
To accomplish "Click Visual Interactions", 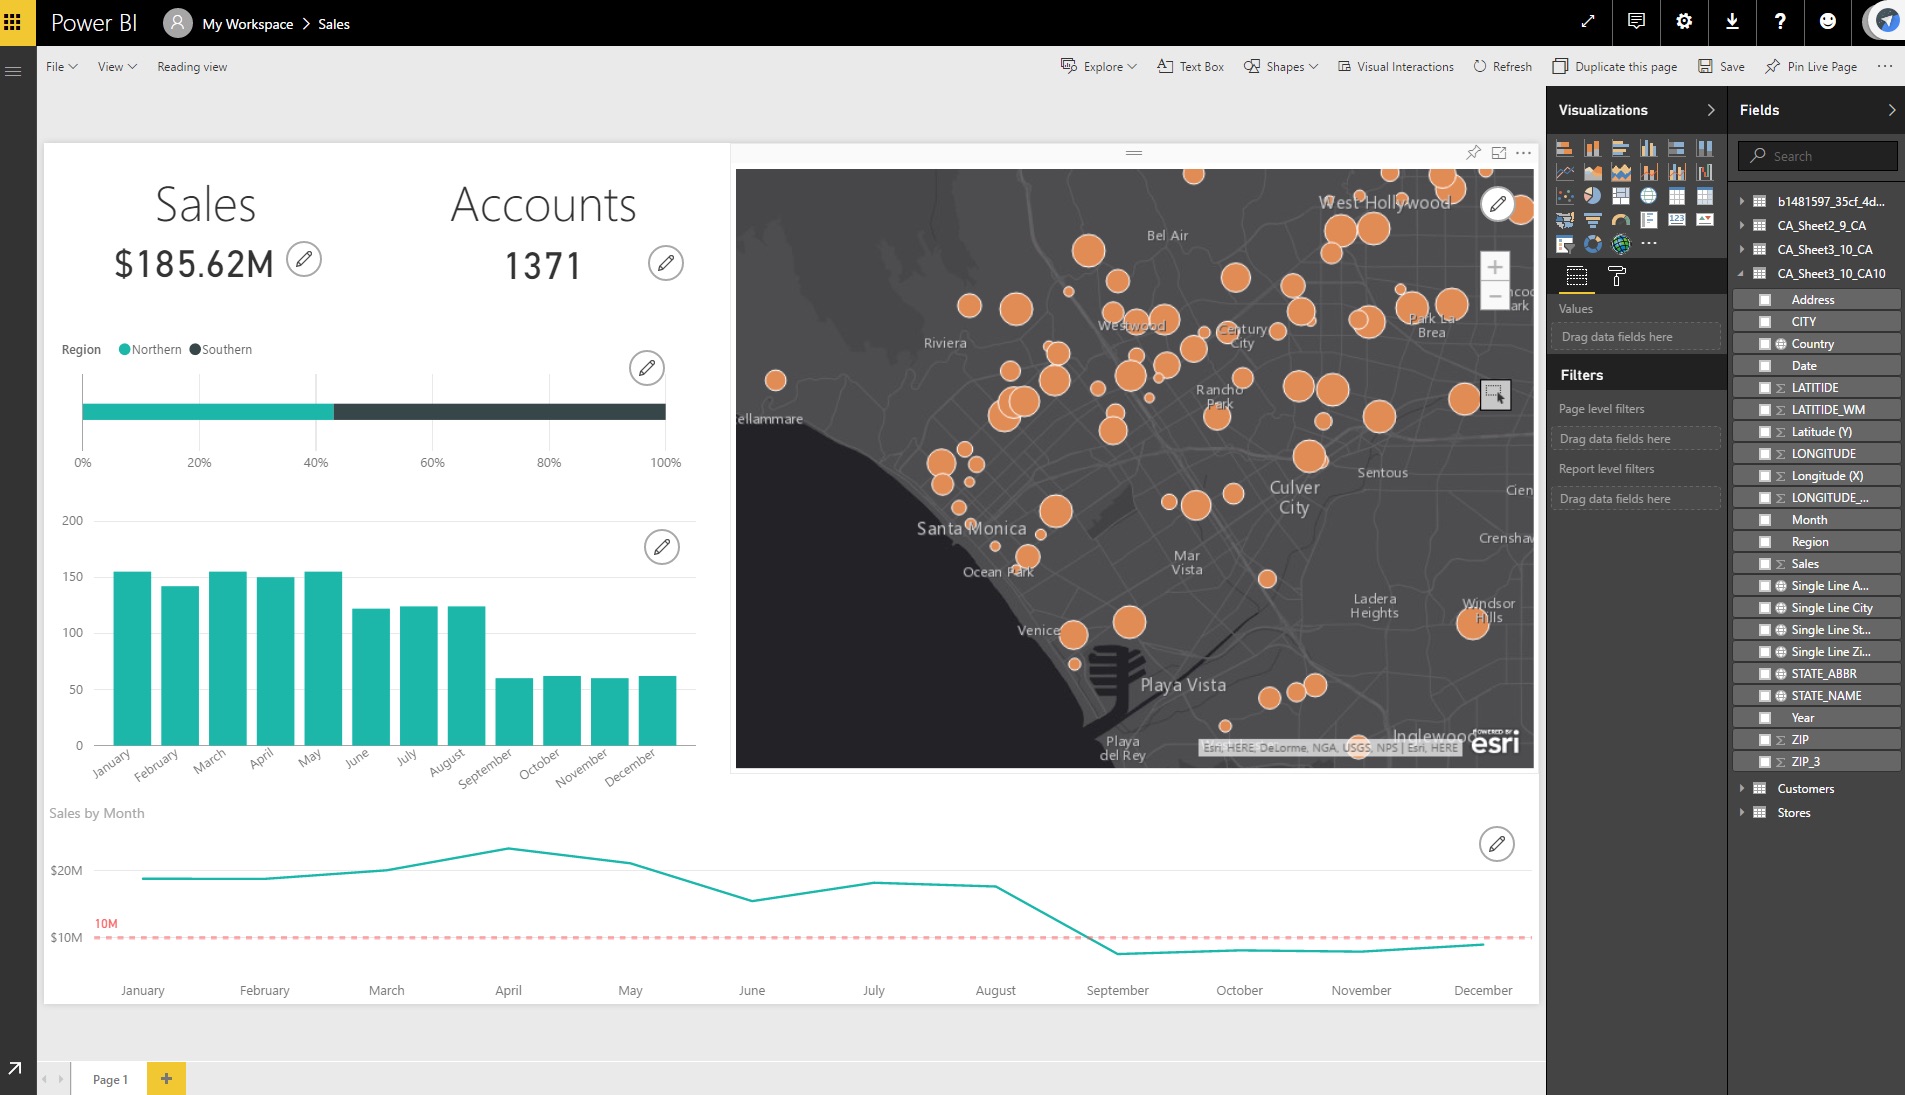I will (1396, 67).
